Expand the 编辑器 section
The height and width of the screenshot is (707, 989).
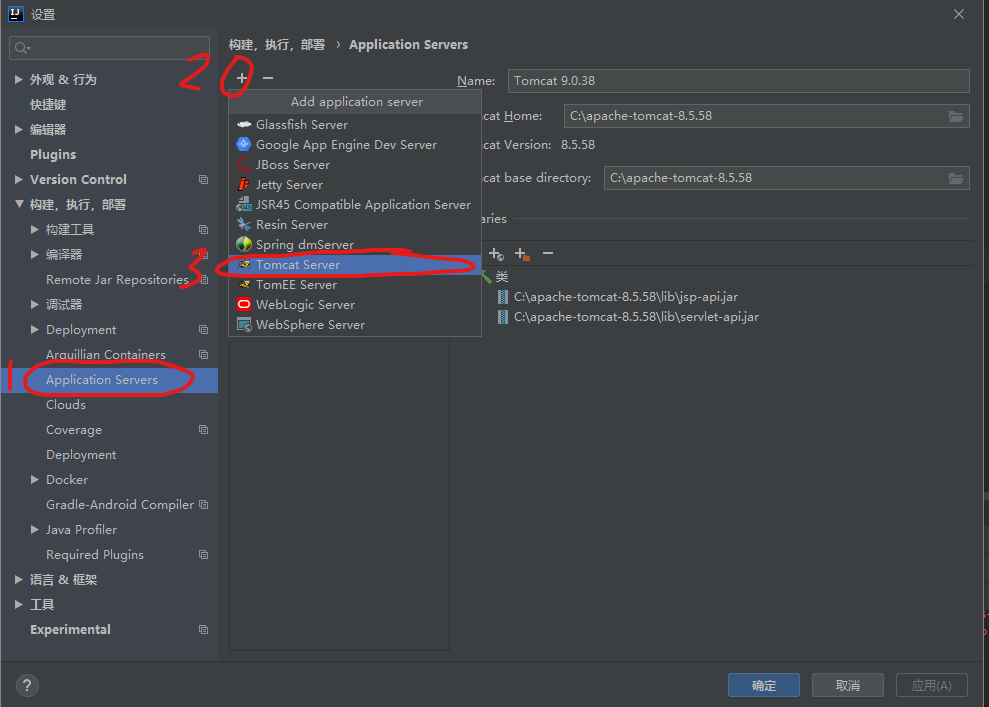[x=18, y=129]
